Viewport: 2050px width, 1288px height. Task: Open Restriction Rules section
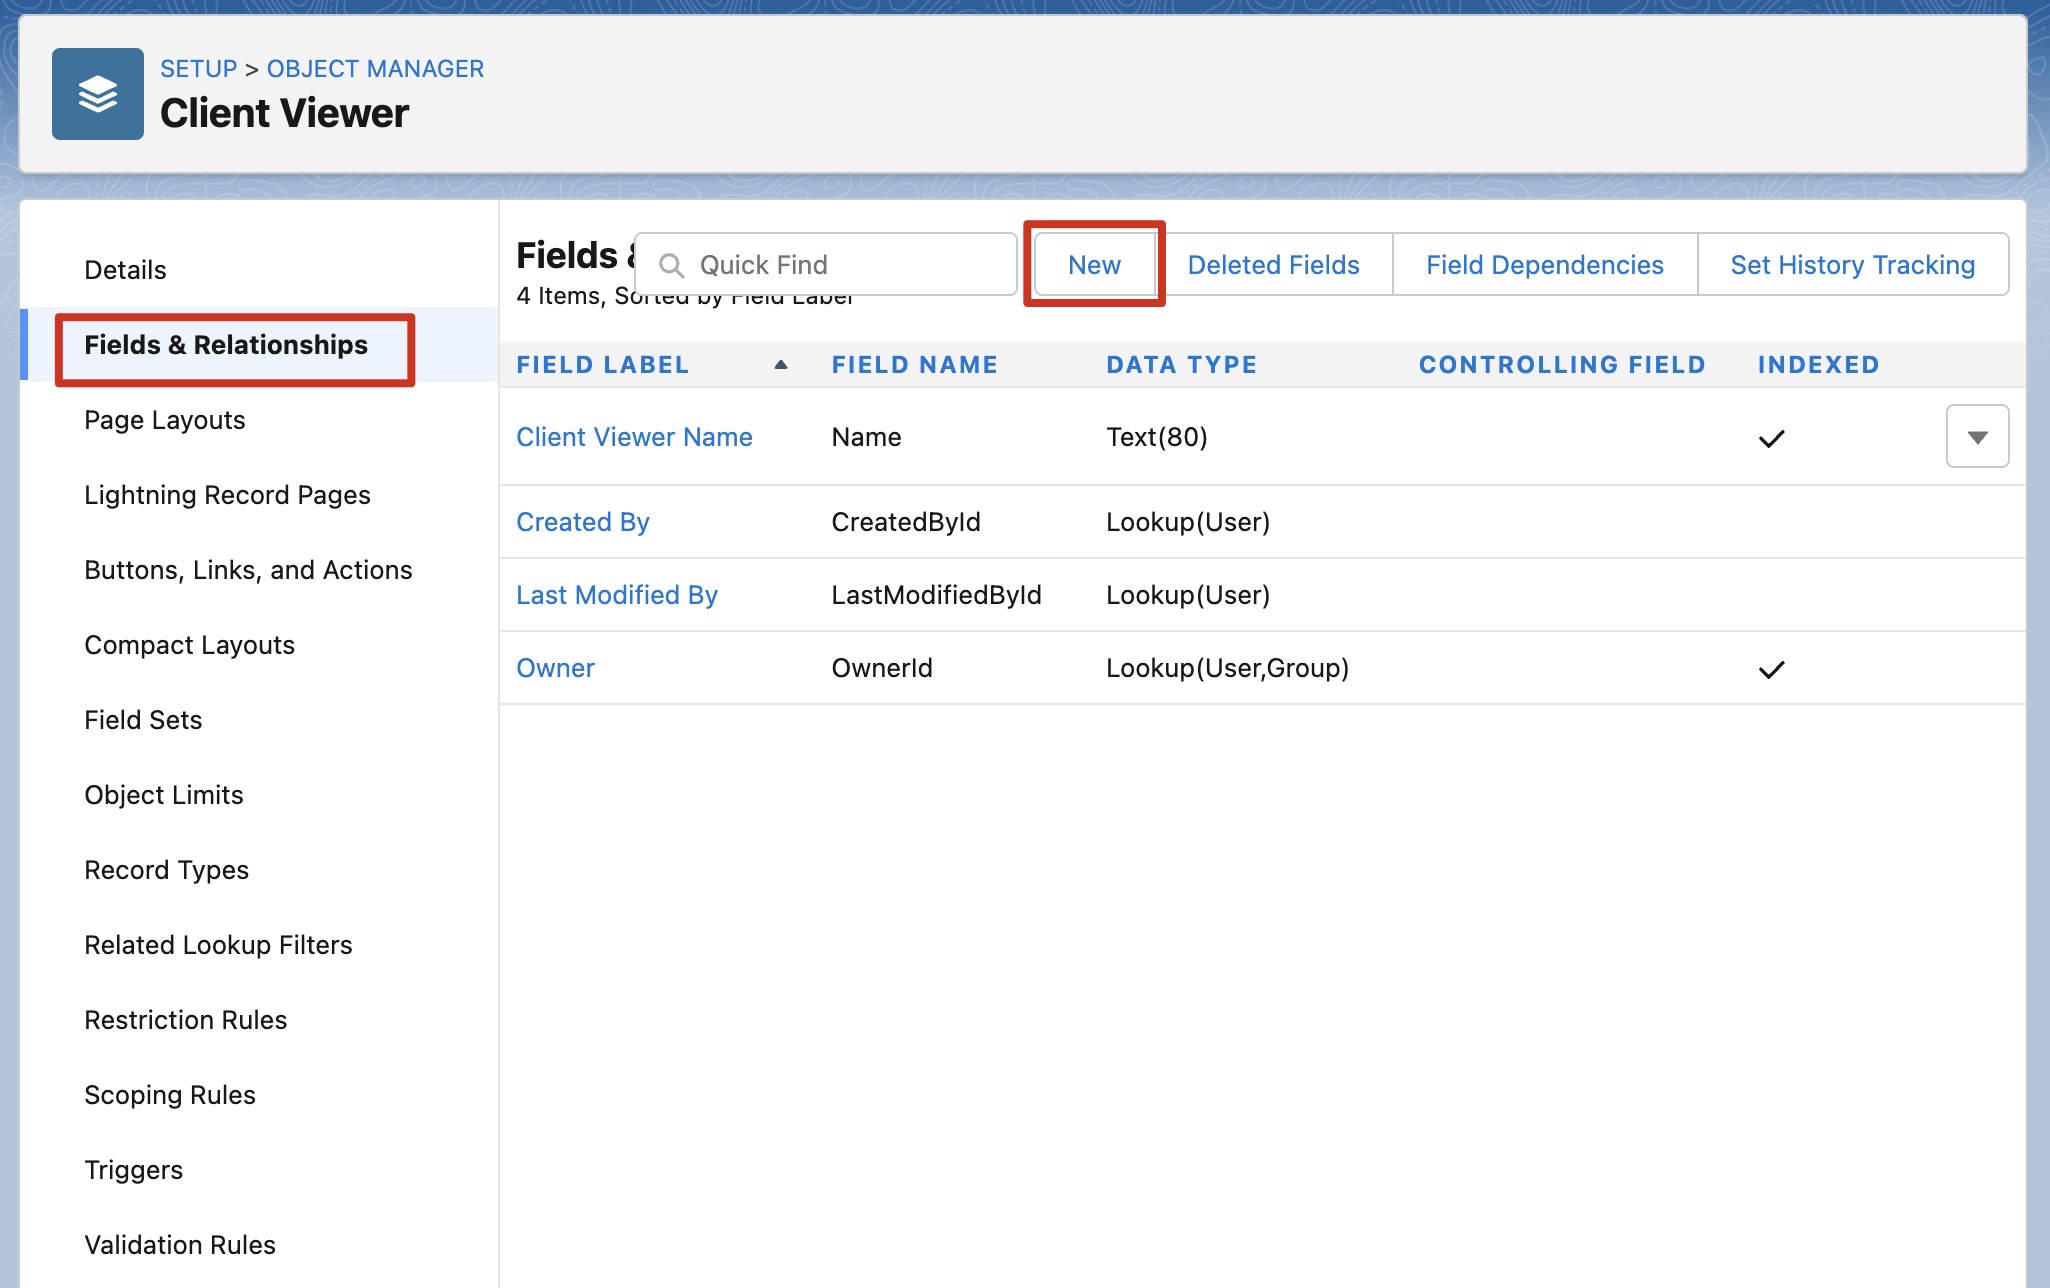(x=185, y=1020)
